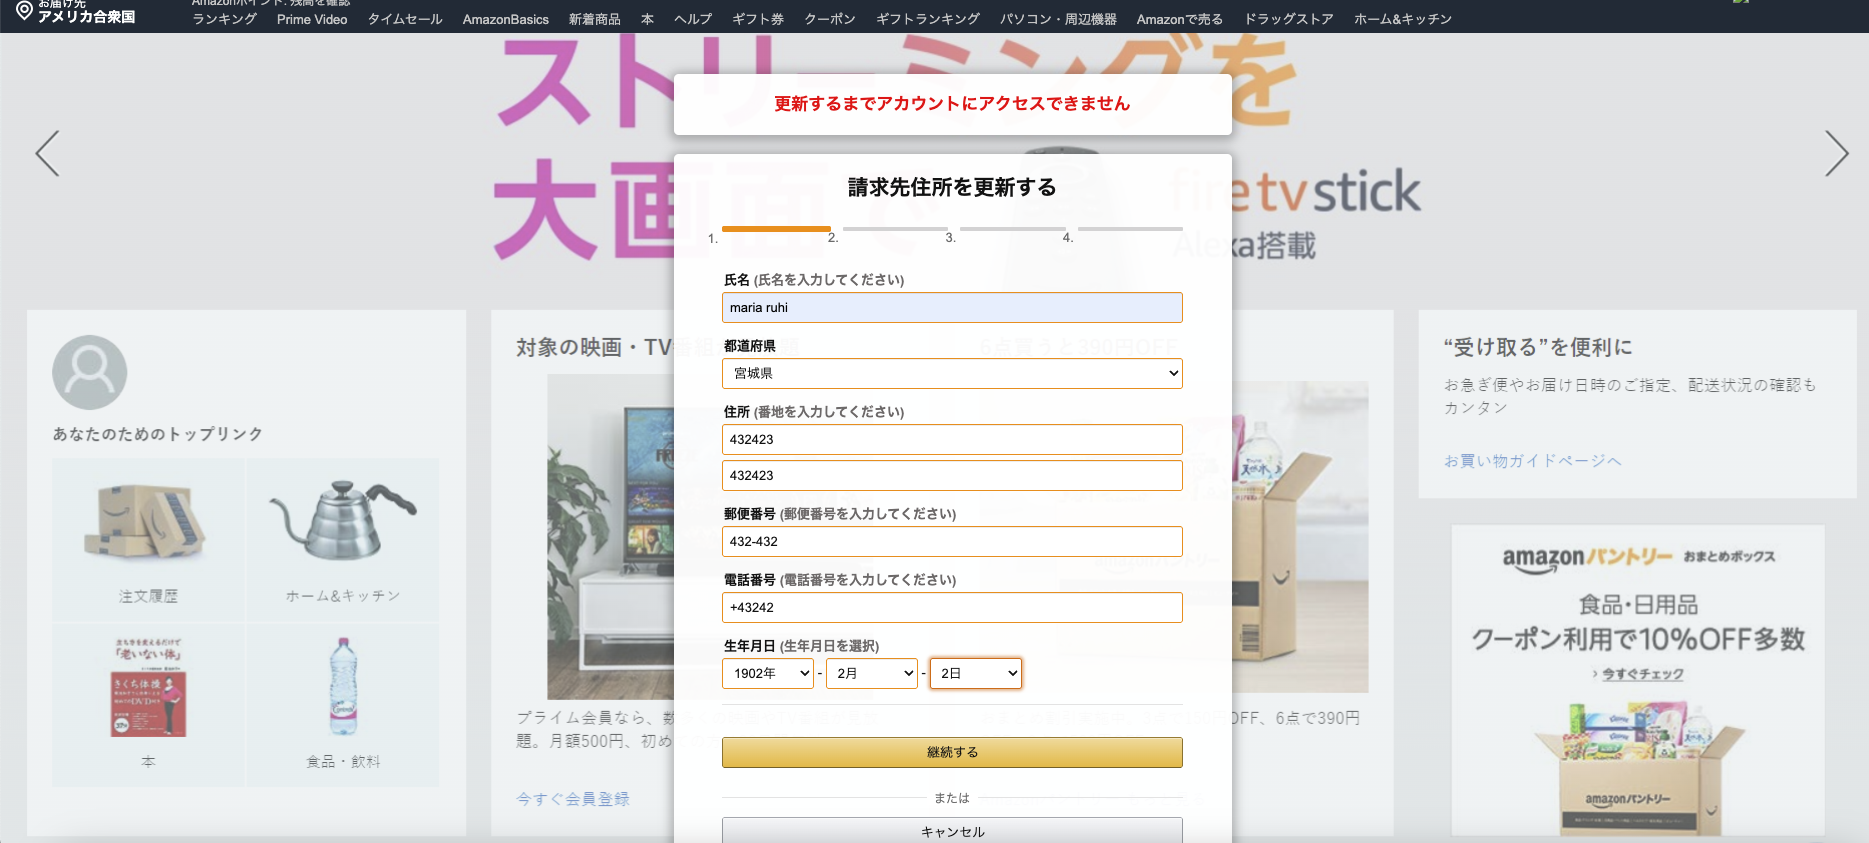
Task: Go to previous carousel banner arrow
Action: click(47, 153)
